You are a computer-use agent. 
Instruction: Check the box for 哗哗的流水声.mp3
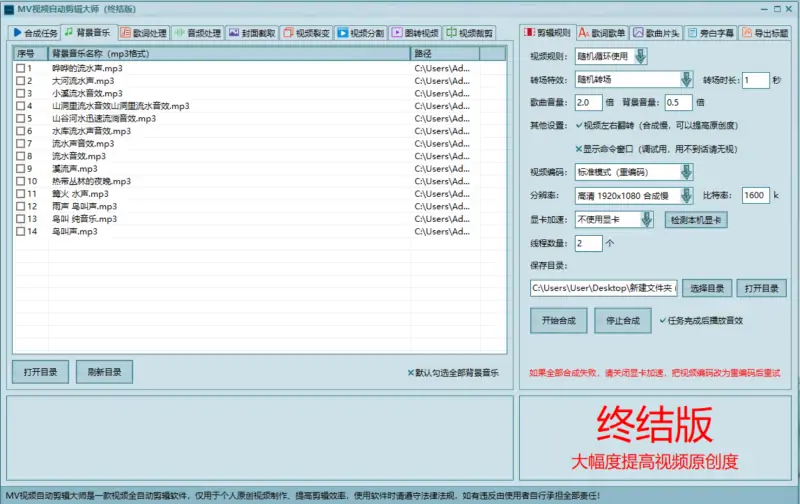tap(21, 68)
